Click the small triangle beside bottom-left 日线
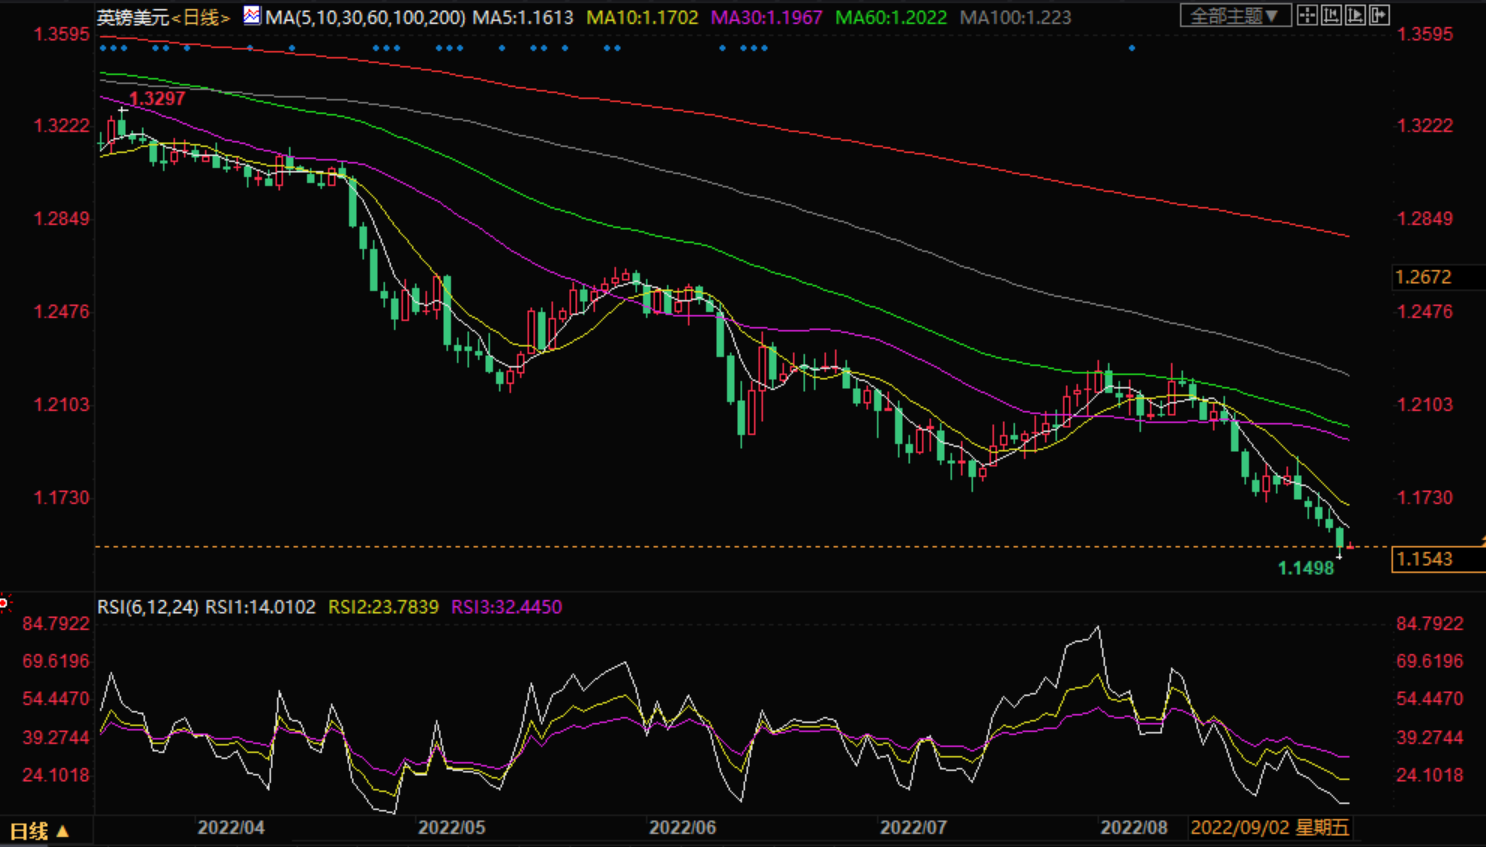The height and width of the screenshot is (847, 1486). click(62, 831)
